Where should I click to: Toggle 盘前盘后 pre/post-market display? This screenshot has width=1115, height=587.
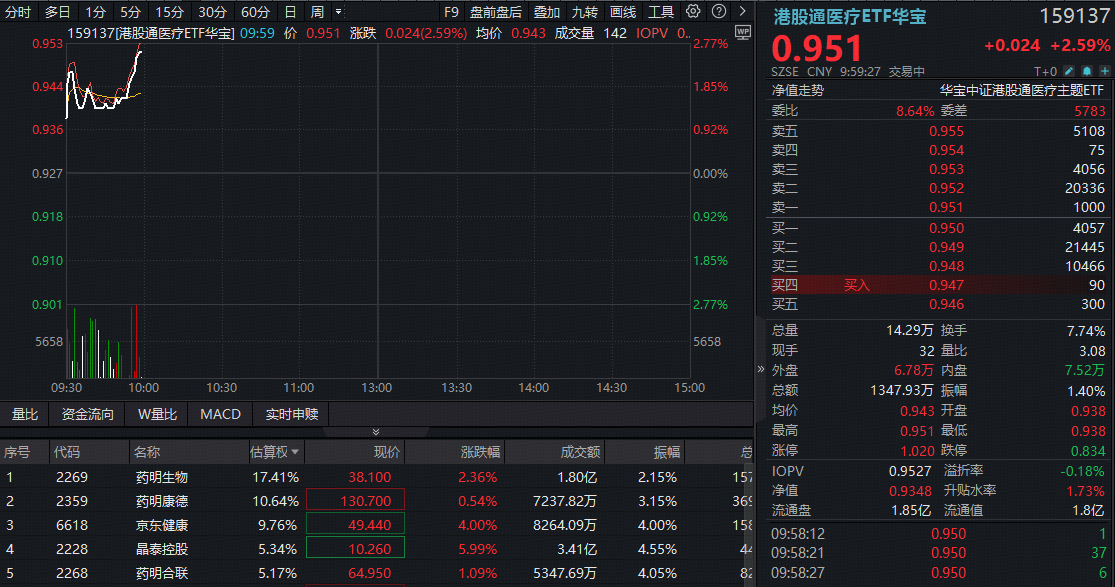coord(496,12)
